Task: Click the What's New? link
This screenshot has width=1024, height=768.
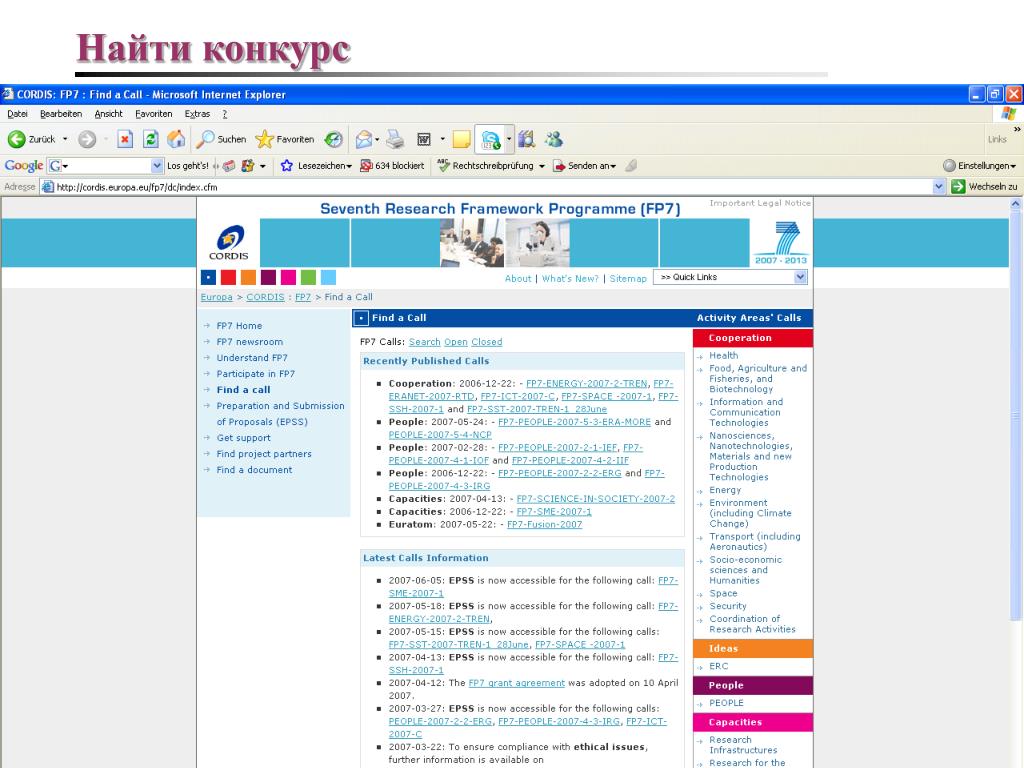Action: click(570, 279)
